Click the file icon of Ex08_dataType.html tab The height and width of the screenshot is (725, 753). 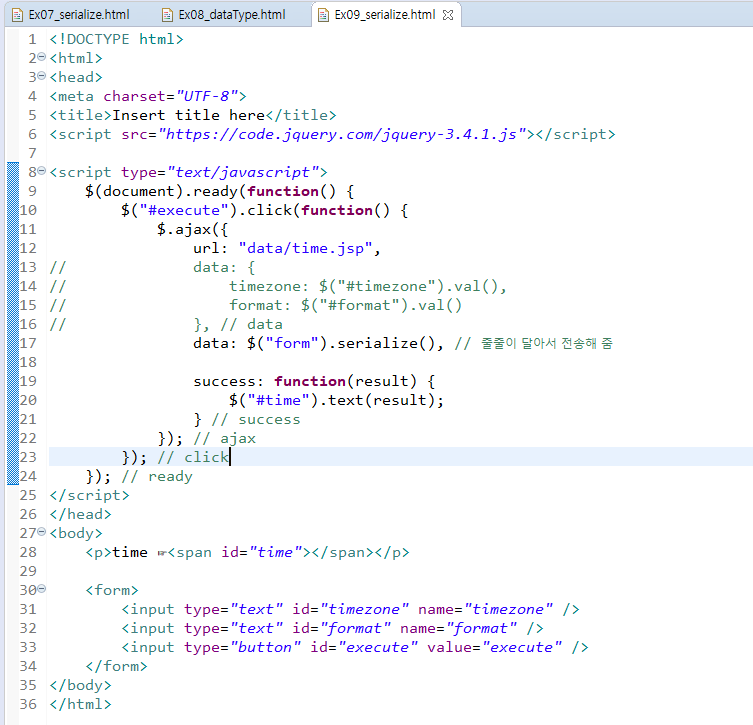(167, 15)
